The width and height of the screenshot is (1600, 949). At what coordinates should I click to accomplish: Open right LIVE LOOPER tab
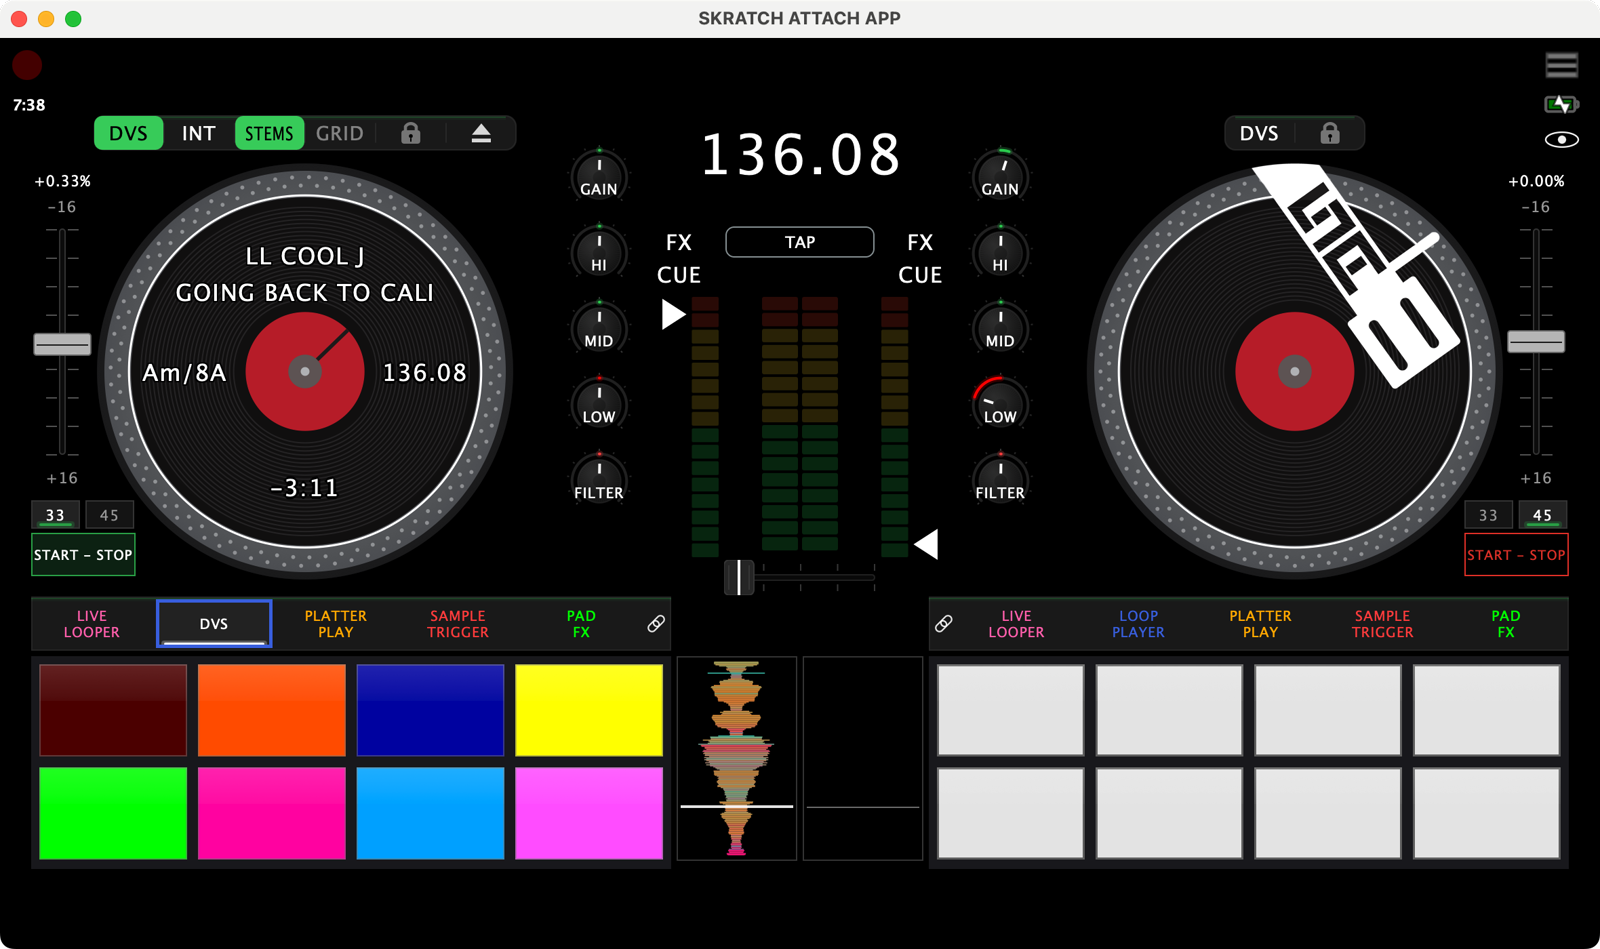tap(1016, 624)
